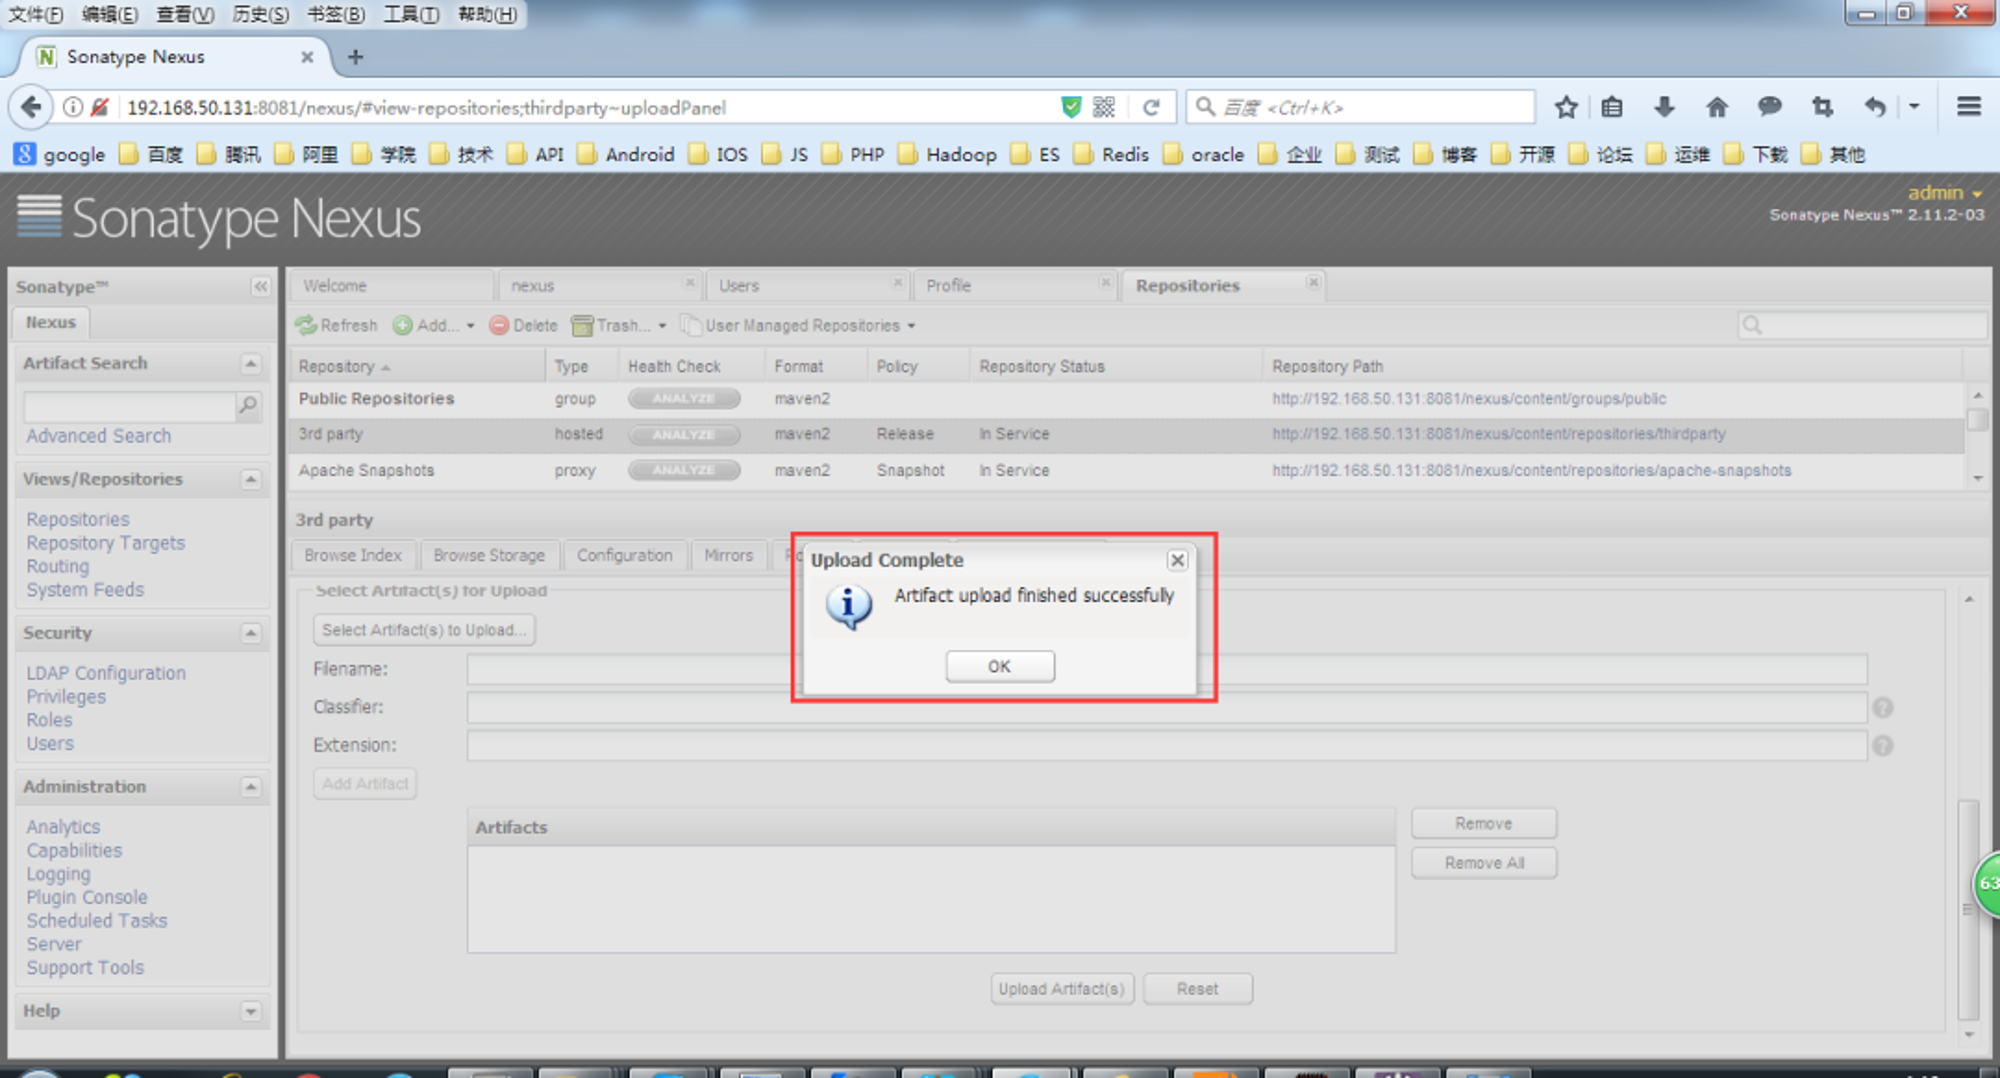Open Repository Targets link

pyautogui.click(x=106, y=543)
